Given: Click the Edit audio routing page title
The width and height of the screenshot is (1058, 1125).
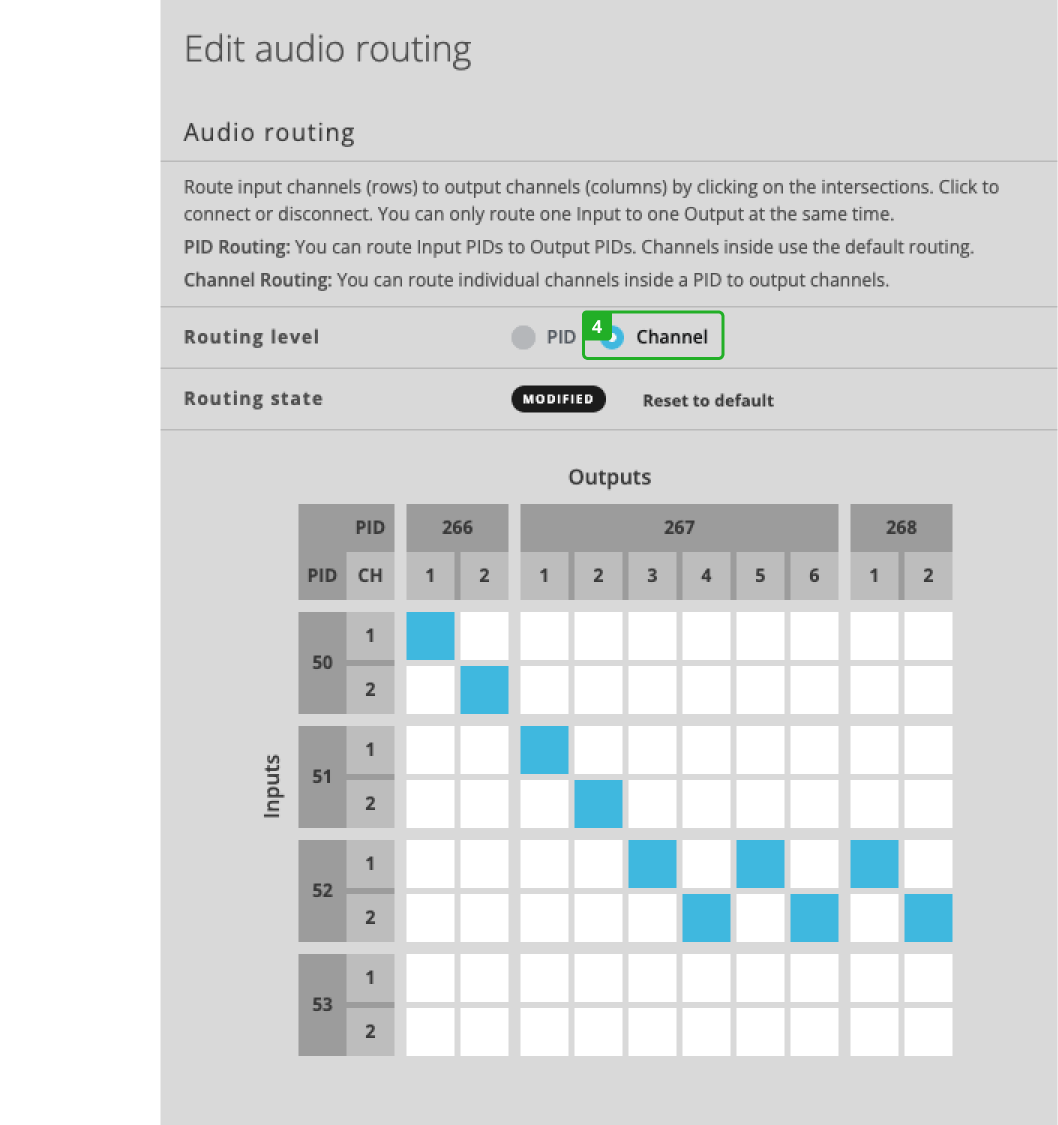Looking at the screenshot, I should click(x=328, y=48).
